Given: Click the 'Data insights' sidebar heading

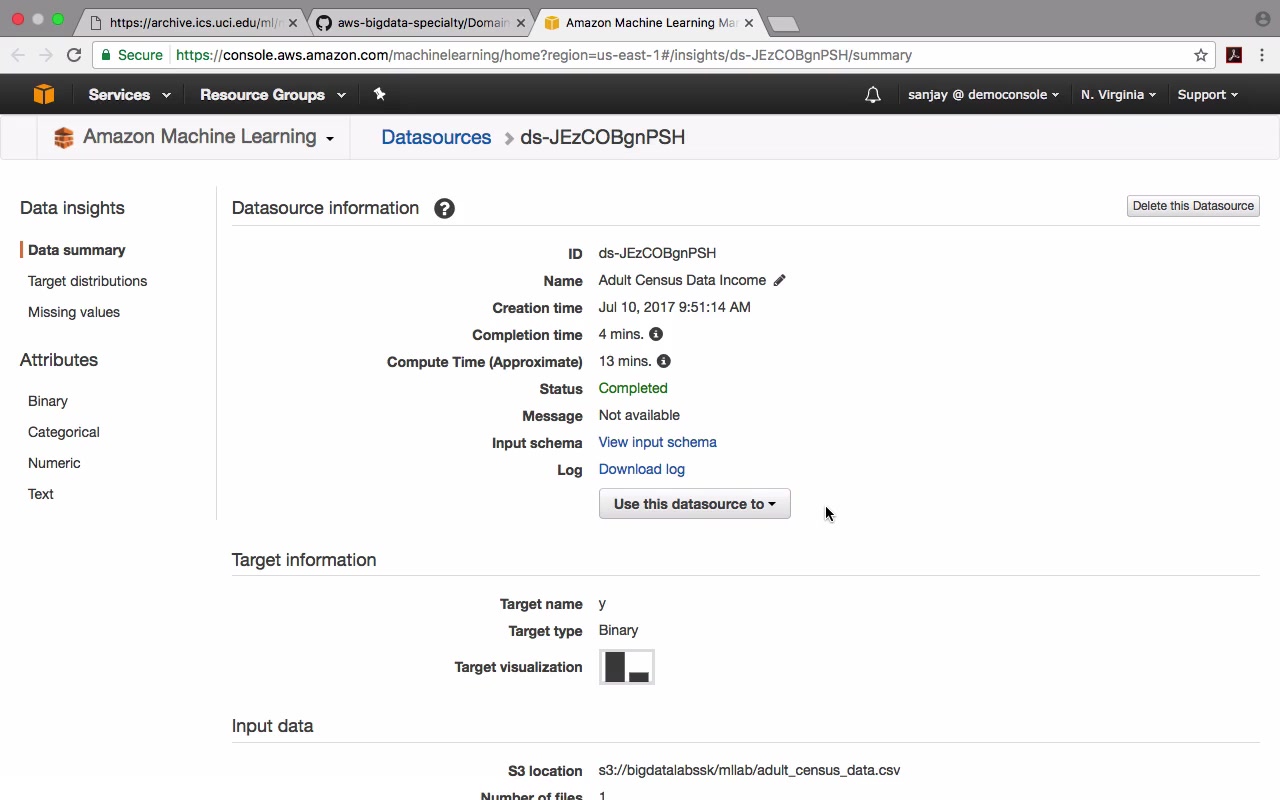Looking at the screenshot, I should click(x=72, y=208).
